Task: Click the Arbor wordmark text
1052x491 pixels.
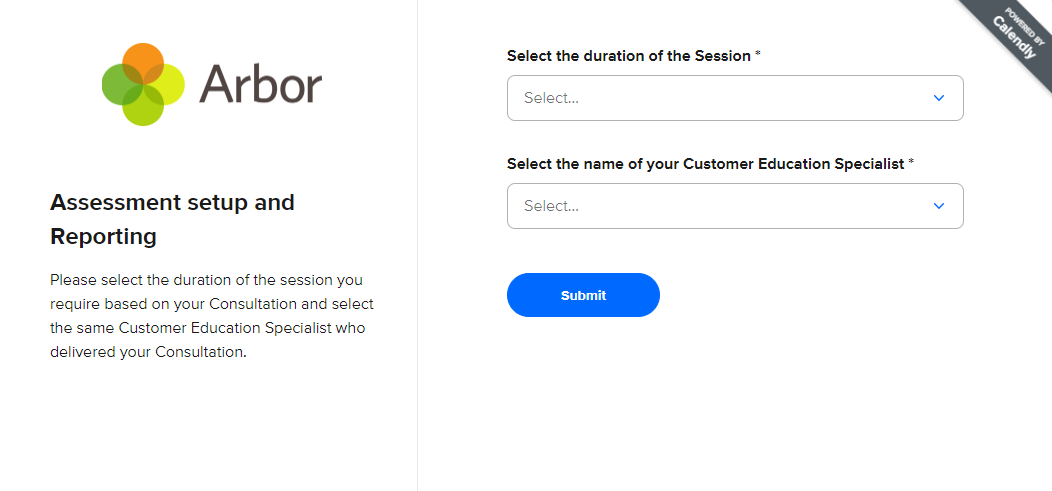Action: click(260, 84)
